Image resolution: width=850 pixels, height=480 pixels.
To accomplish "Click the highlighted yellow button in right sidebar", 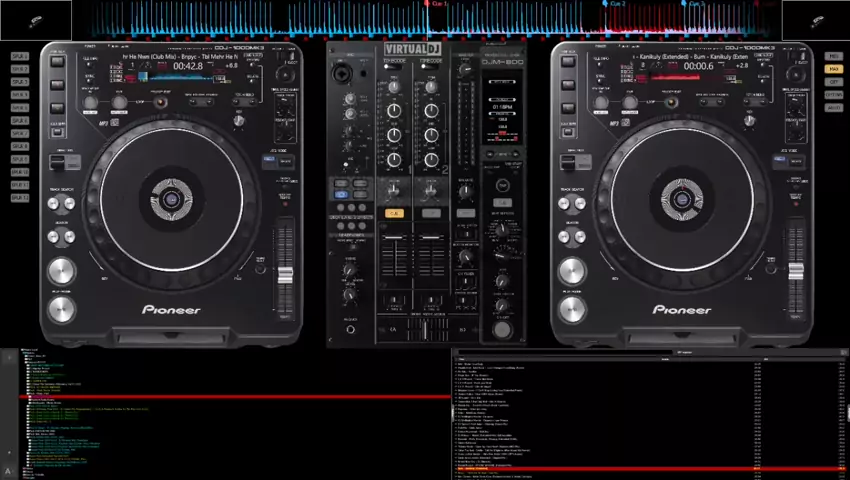I will 833,69.
